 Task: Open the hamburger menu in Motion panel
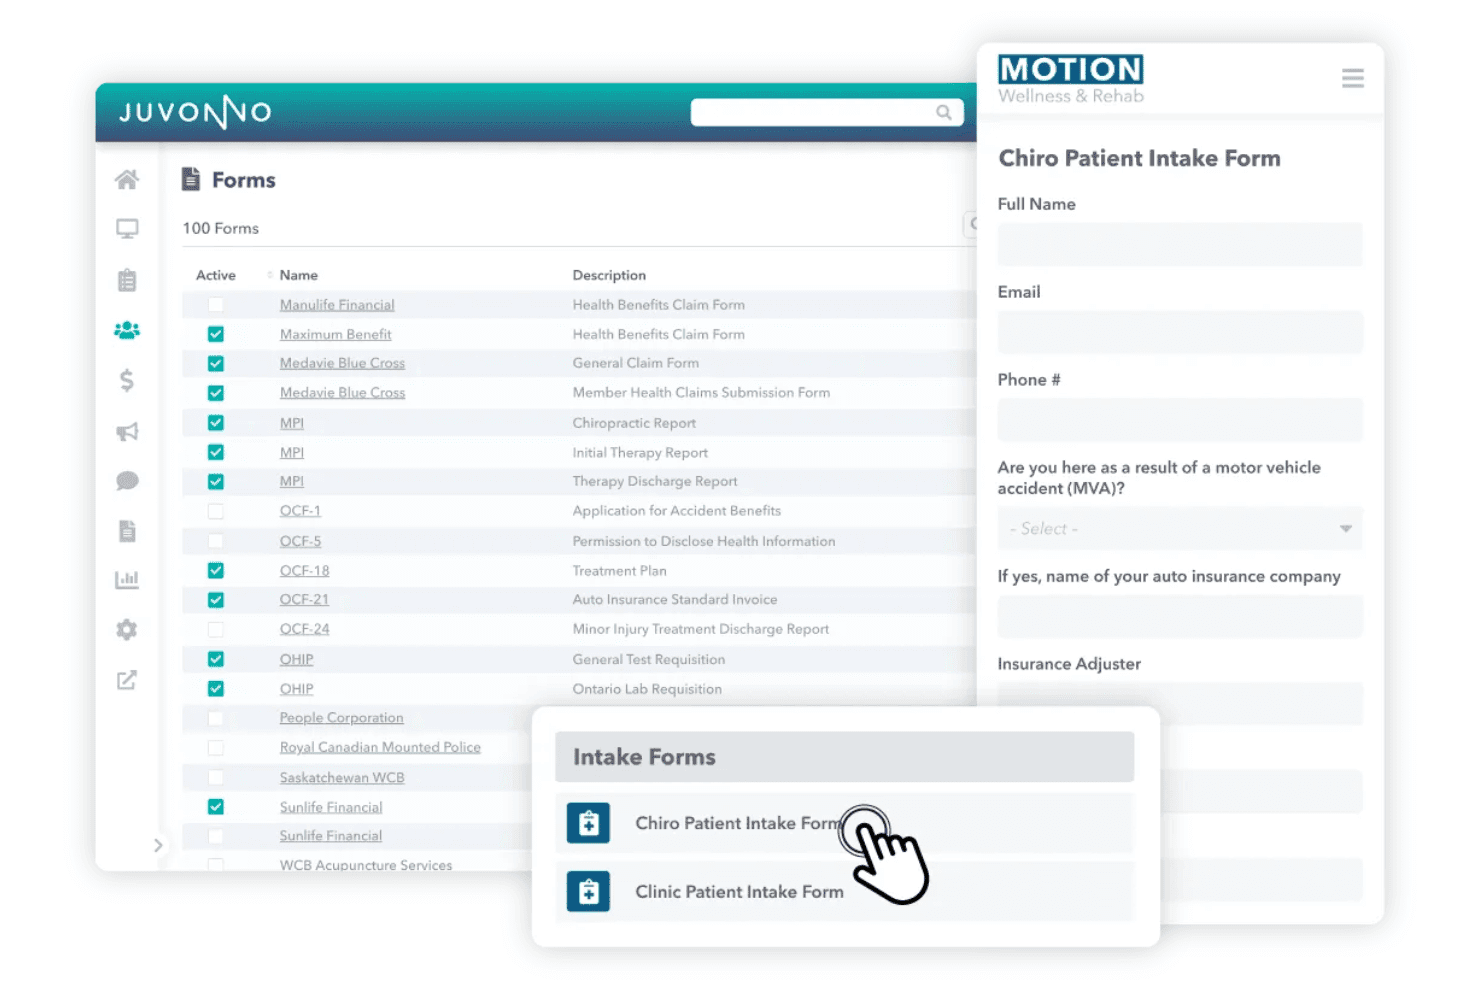tap(1353, 78)
